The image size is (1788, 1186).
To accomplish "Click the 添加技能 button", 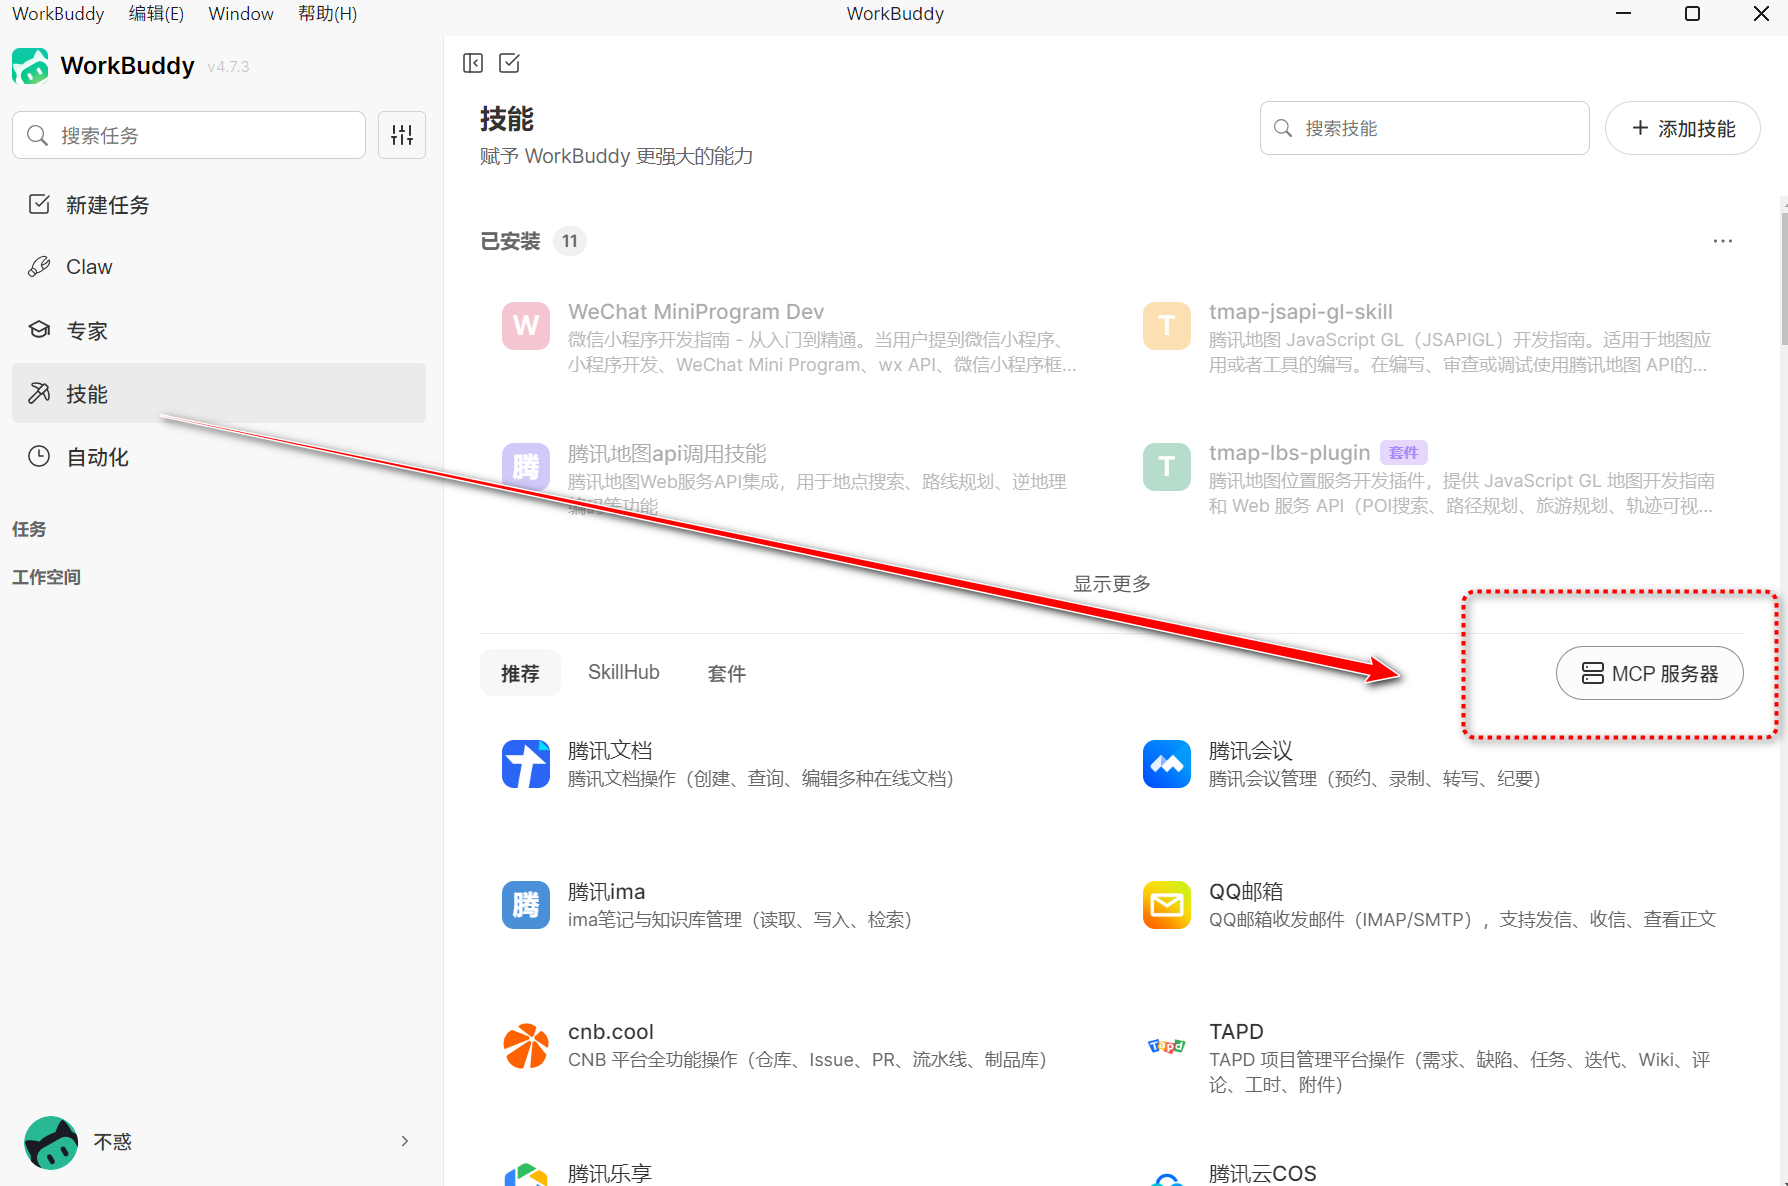I will pyautogui.click(x=1683, y=128).
